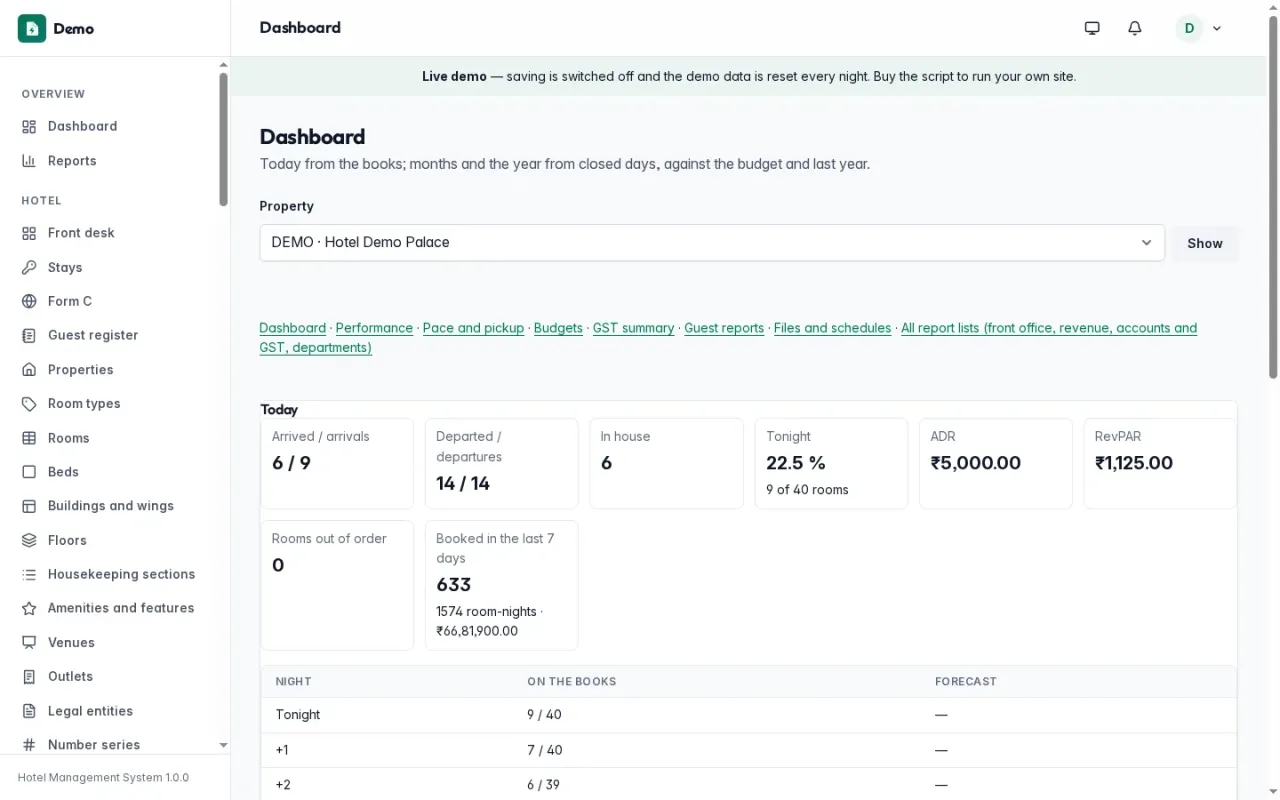
Task: Click the RevPAR ₹1,125.00 card
Action: click(x=1160, y=464)
